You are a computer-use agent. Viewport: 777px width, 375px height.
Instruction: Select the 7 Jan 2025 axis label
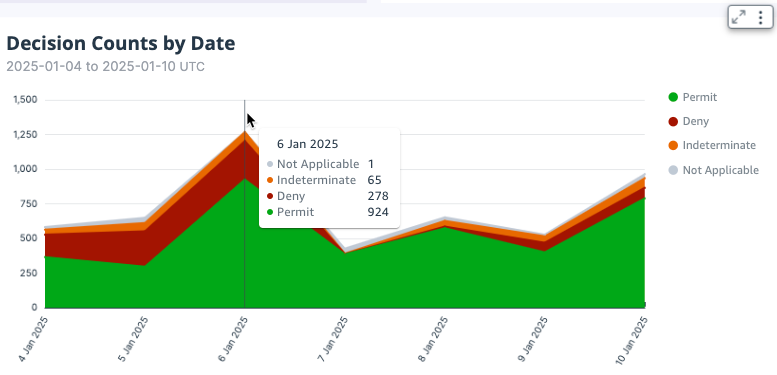click(333, 340)
